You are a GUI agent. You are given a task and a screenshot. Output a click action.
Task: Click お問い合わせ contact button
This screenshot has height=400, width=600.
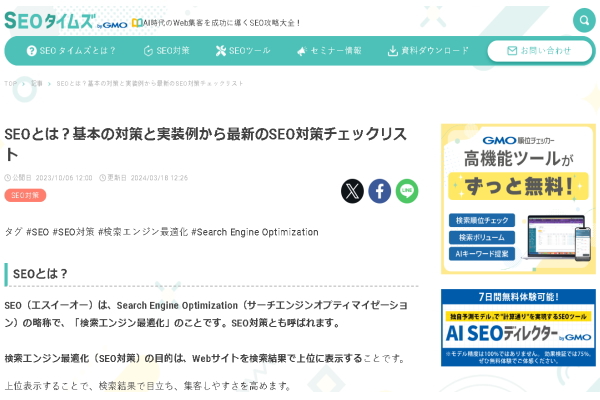(x=540, y=51)
